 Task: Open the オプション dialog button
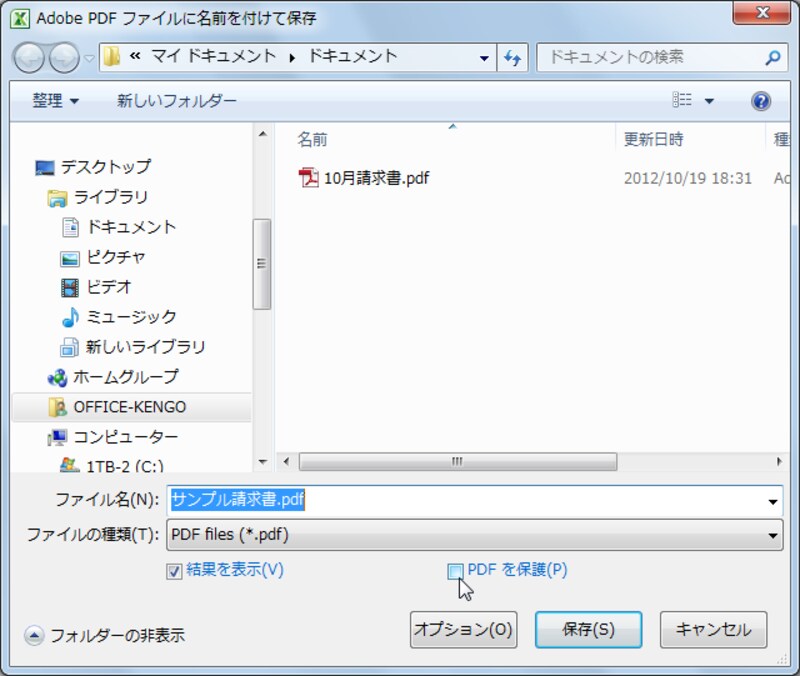tap(463, 630)
